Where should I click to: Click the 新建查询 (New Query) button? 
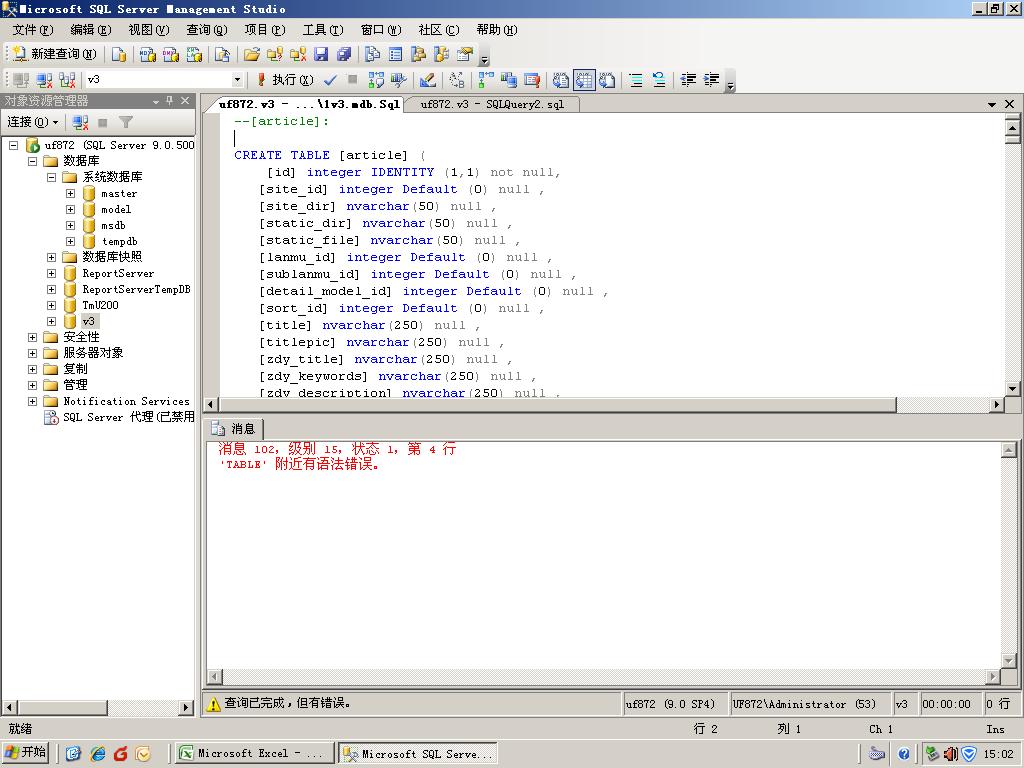[x=55, y=54]
